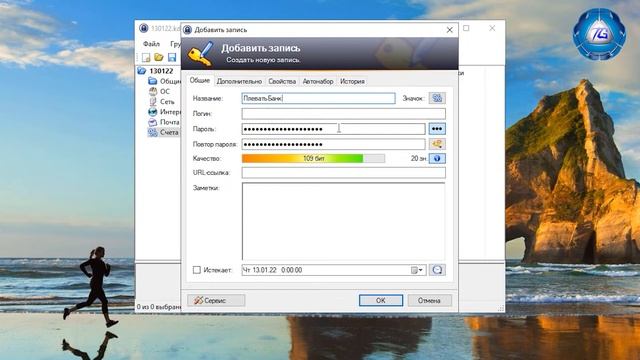This screenshot has height=360, width=640.
Task: Open the entry icon picker next to Значок
Action: (x=437, y=98)
